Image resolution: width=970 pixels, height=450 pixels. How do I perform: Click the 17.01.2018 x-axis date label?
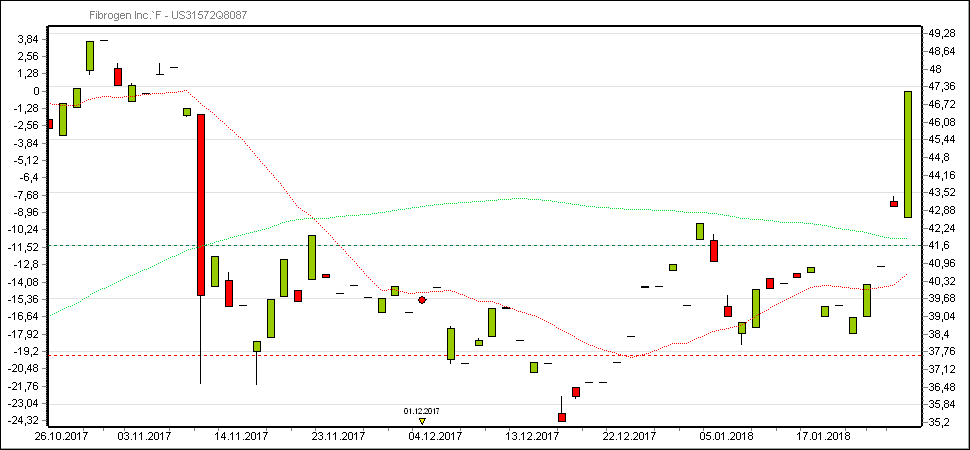point(823,436)
